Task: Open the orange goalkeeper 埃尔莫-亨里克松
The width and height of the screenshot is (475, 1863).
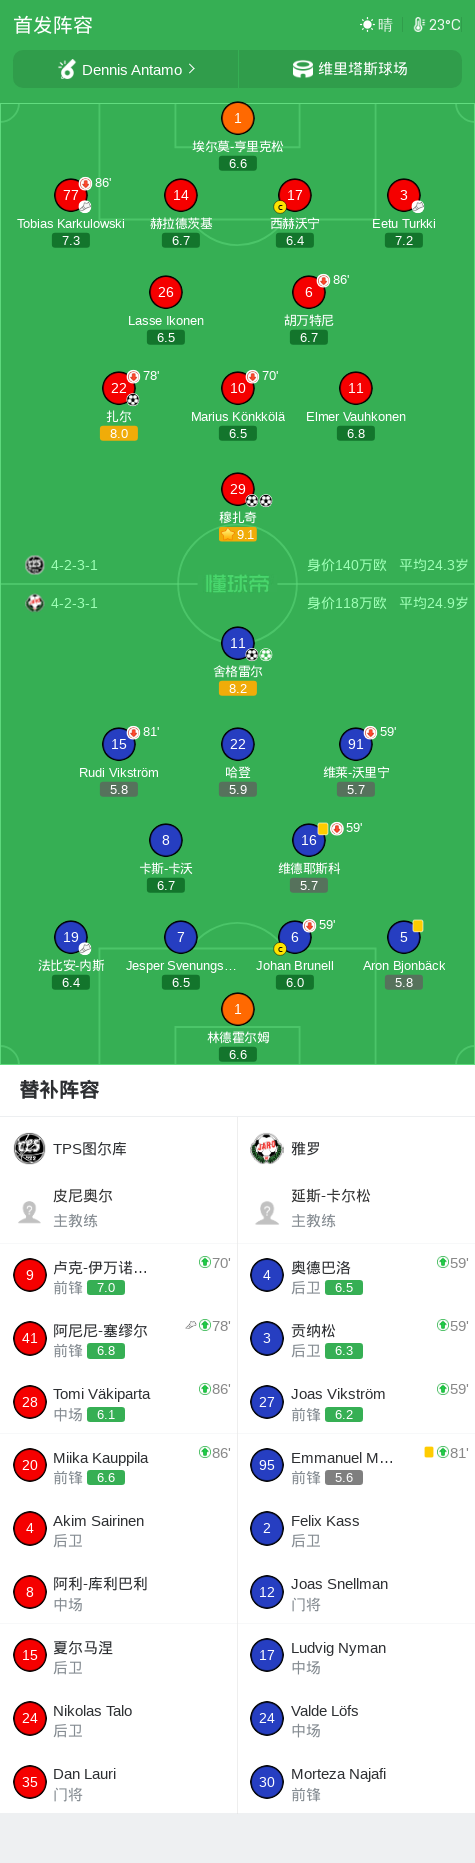Action: [238, 118]
